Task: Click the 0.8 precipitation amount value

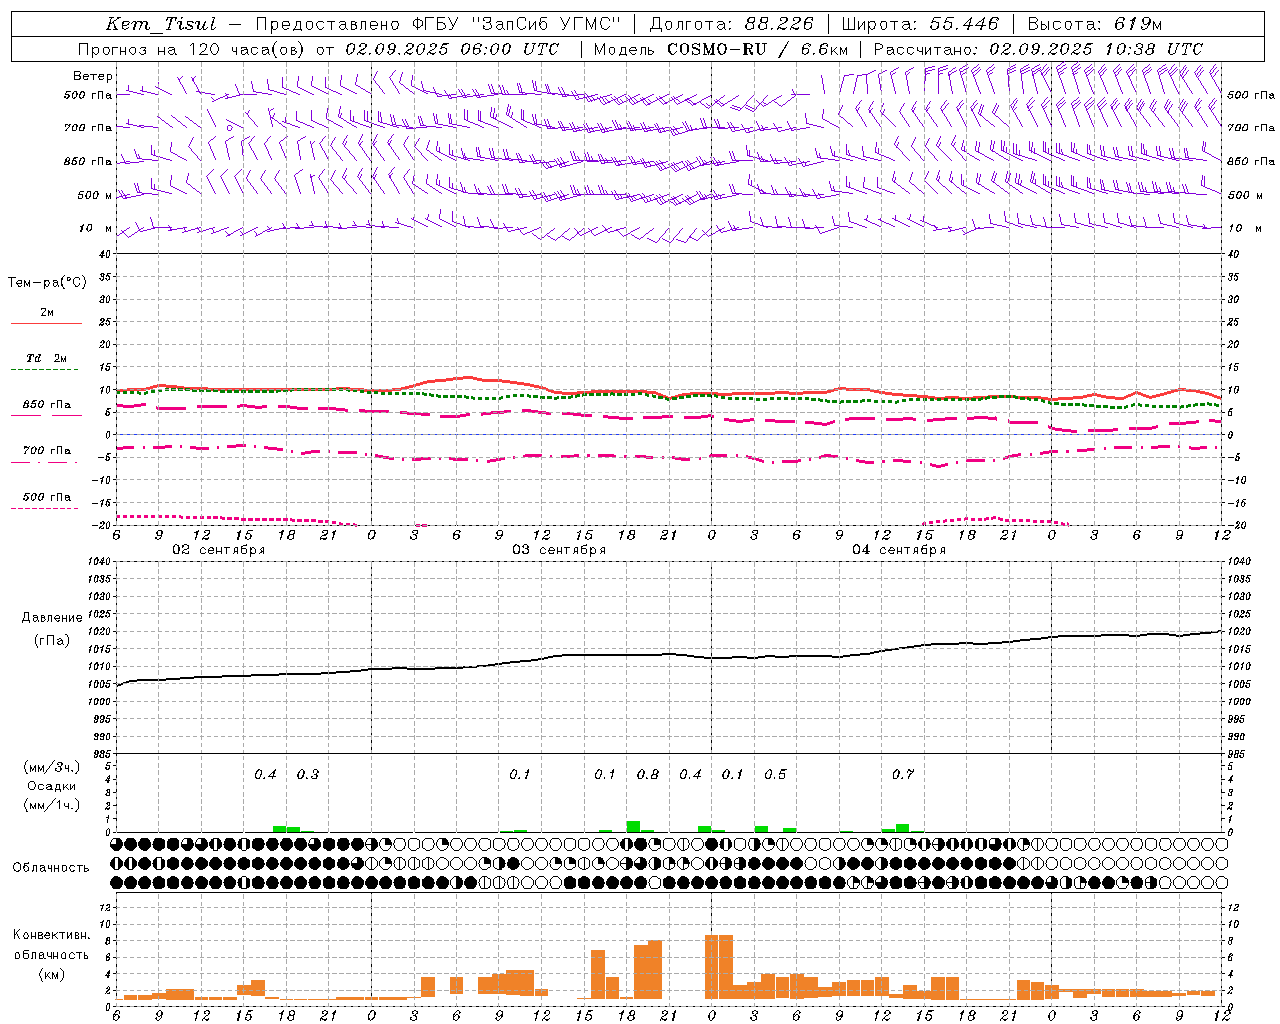Action: tap(648, 775)
